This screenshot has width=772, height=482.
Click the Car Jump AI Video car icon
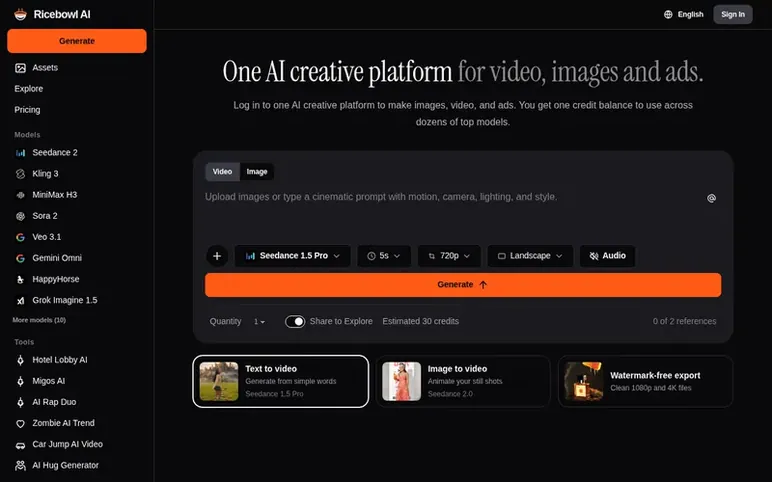20,445
